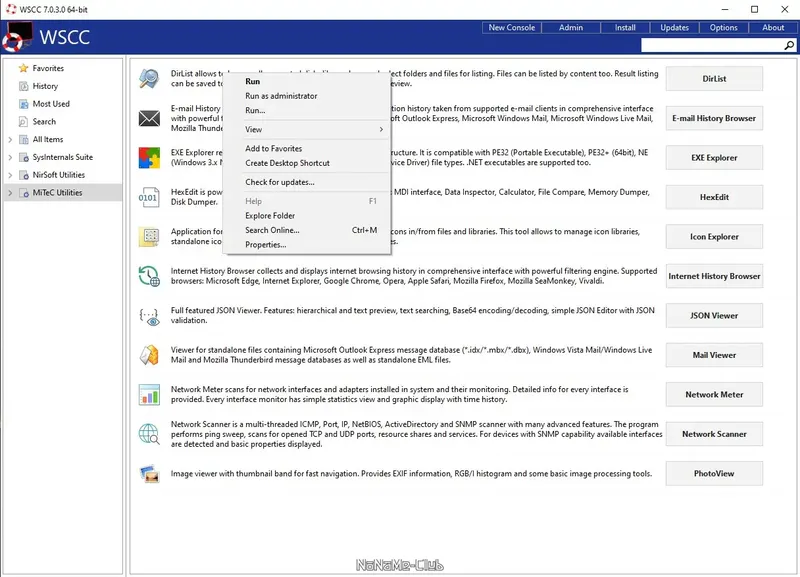The image size is (800, 577).
Task: Expand the SysInternals Suite tree node
Action: click(x=10, y=157)
